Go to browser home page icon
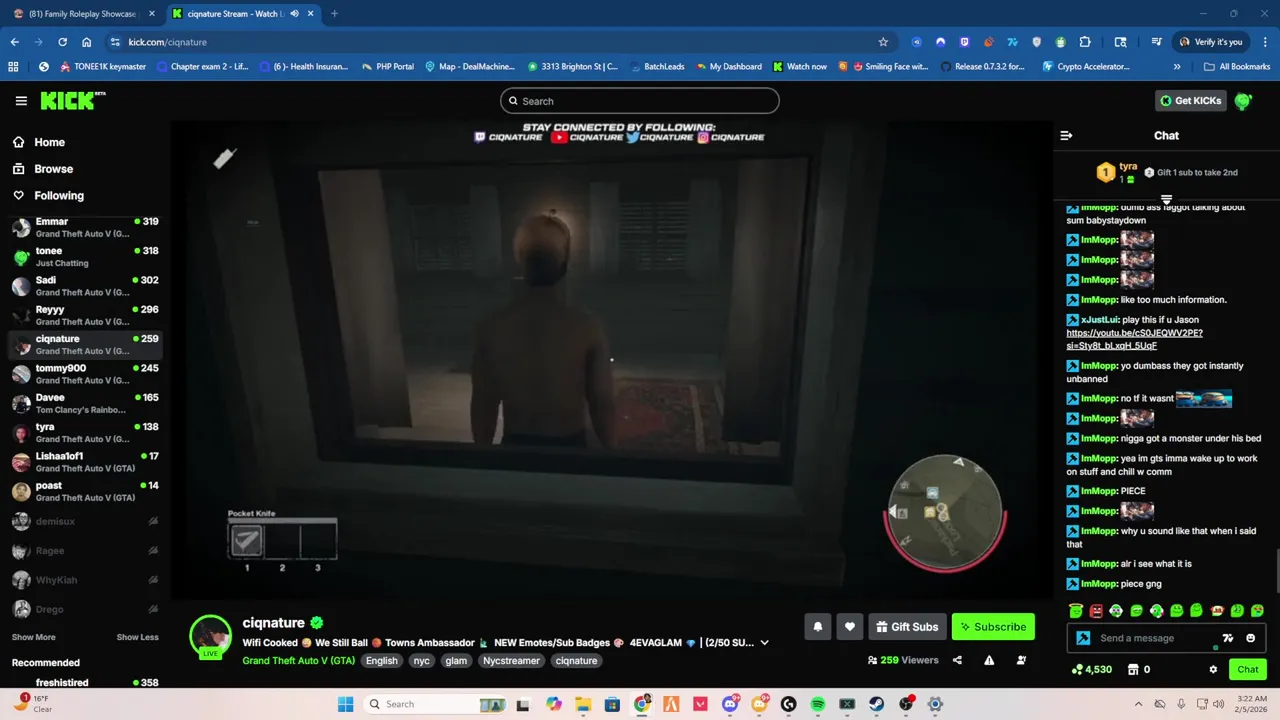This screenshot has width=1280, height=720. tap(87, 42)
